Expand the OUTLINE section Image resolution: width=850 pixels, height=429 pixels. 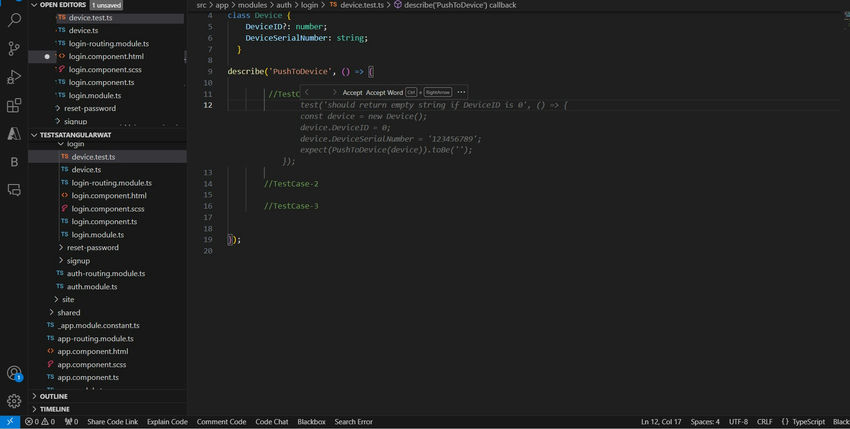coord(54,396)
